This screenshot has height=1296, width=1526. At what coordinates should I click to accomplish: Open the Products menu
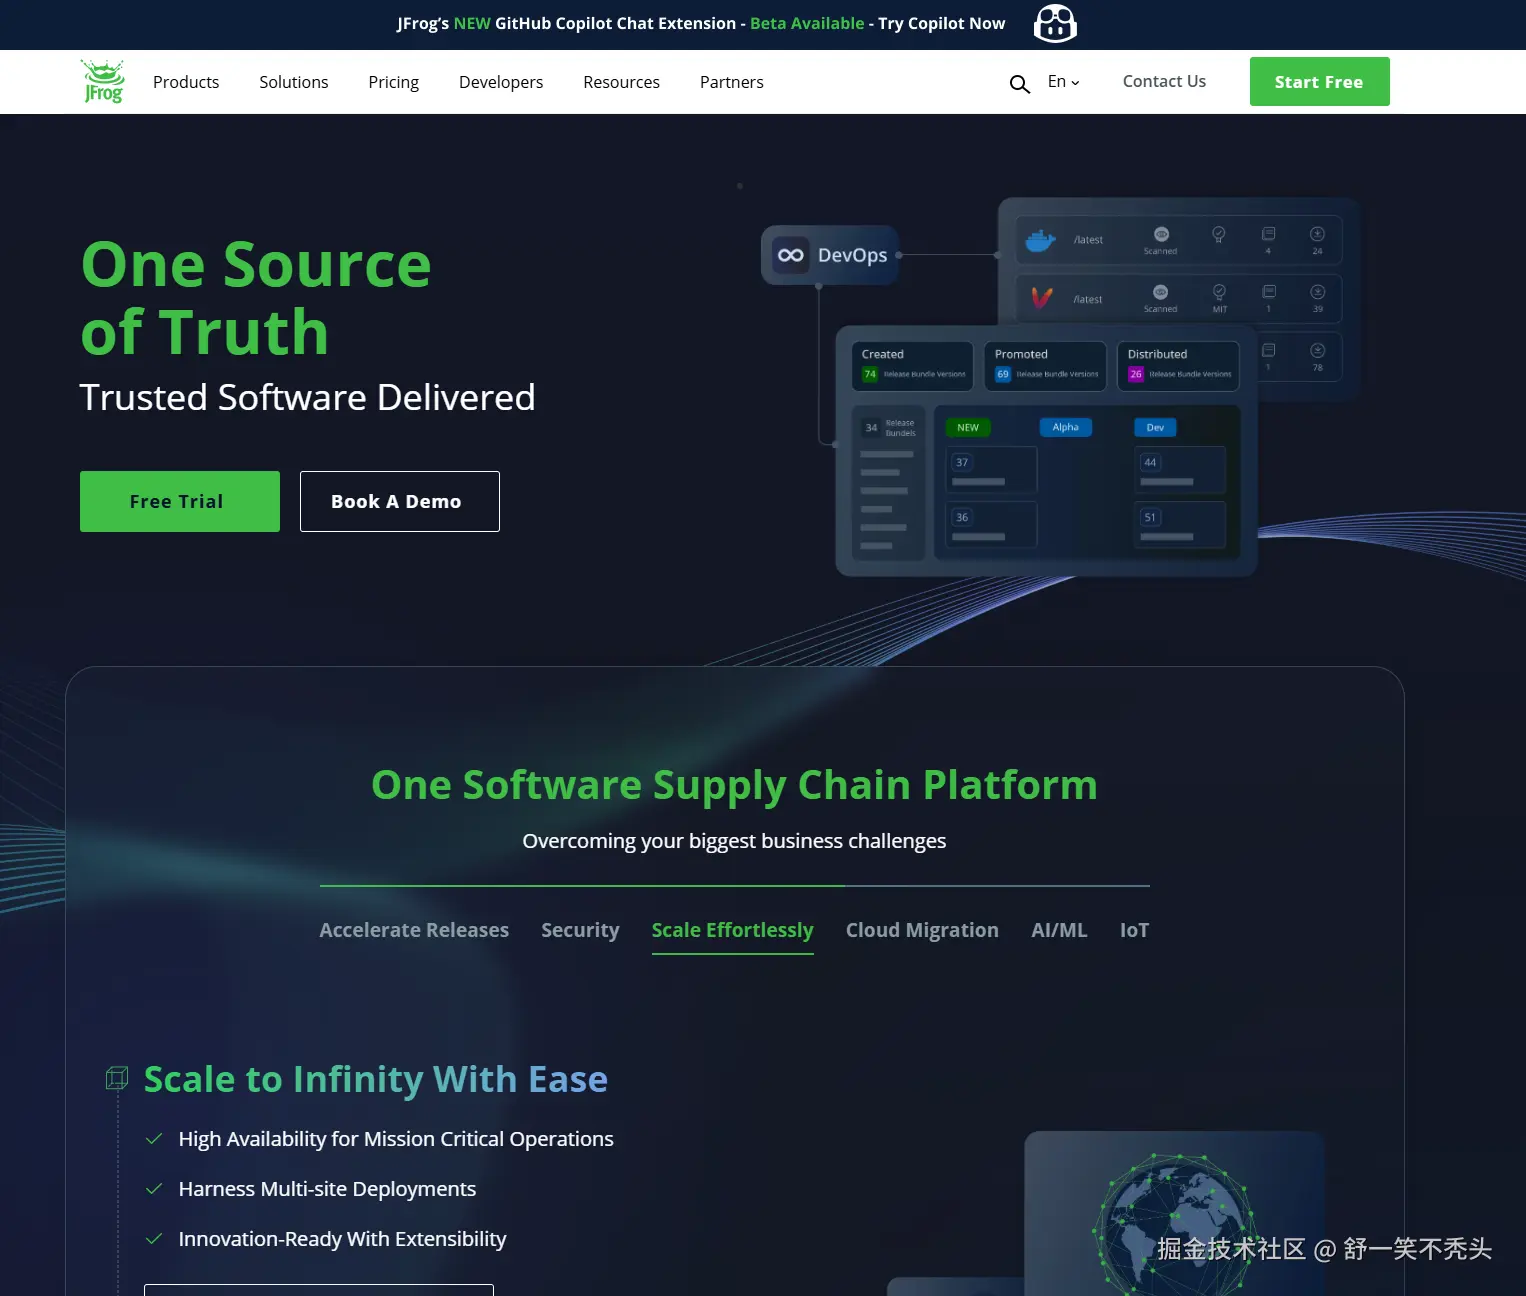[x=186, y=82]
